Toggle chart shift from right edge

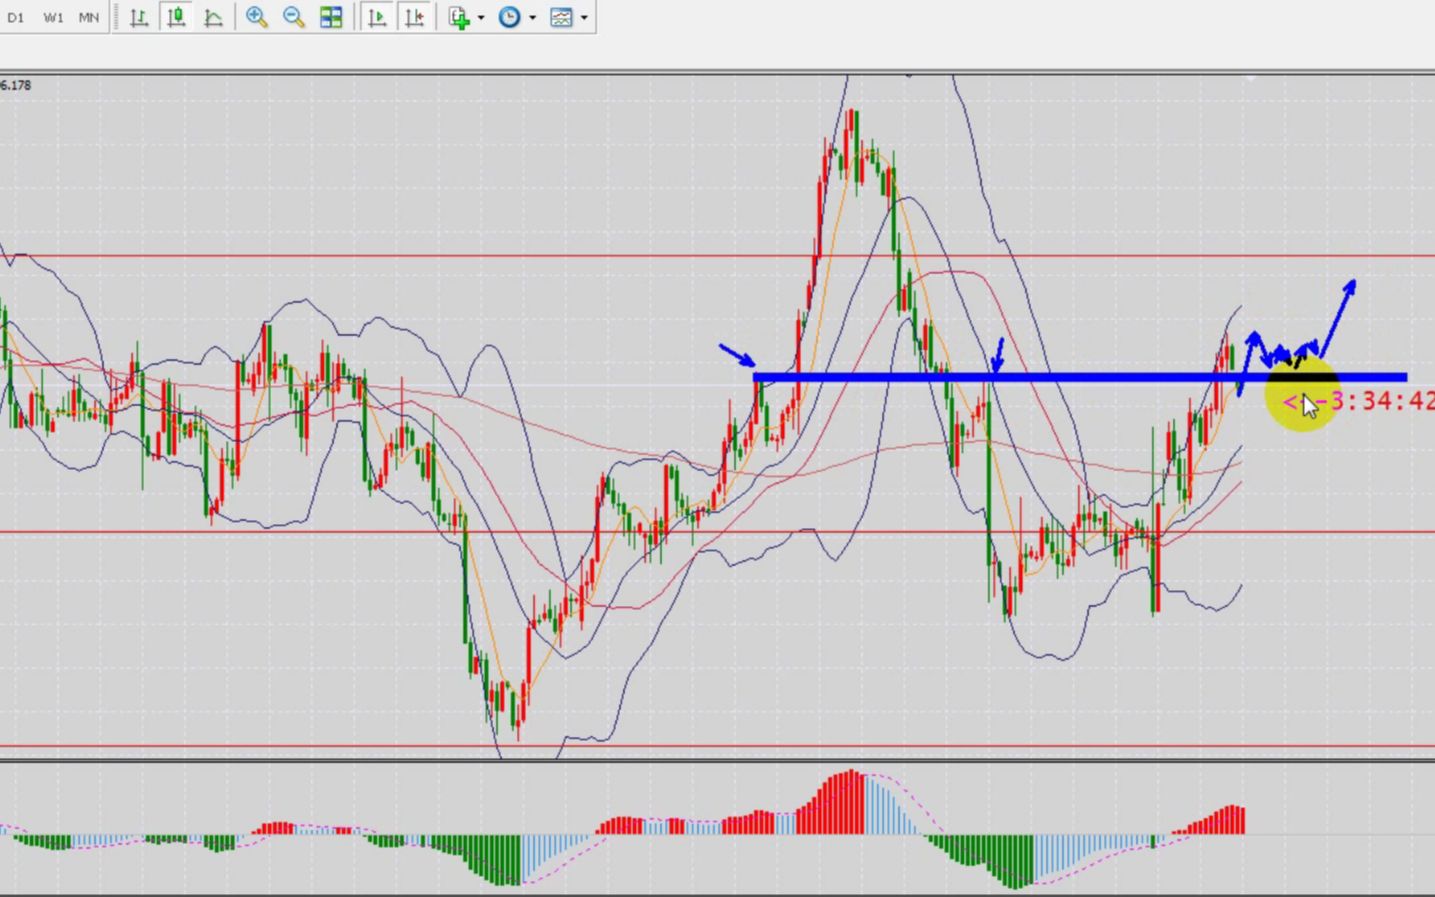coord(414,17)
